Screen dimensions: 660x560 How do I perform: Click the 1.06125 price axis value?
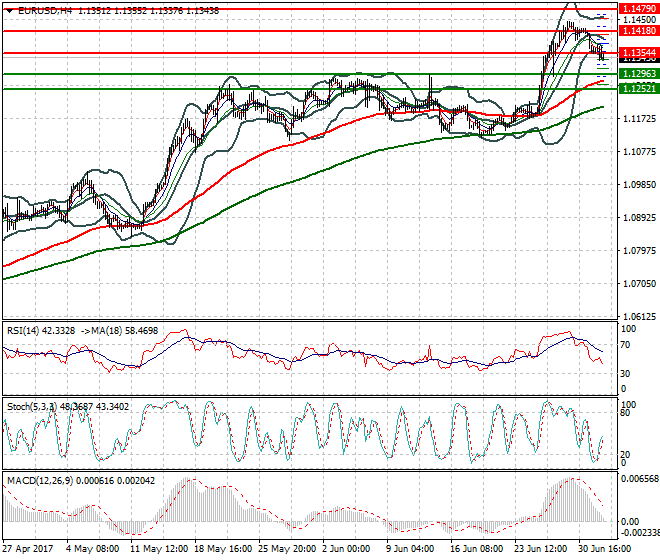(639, 317)
